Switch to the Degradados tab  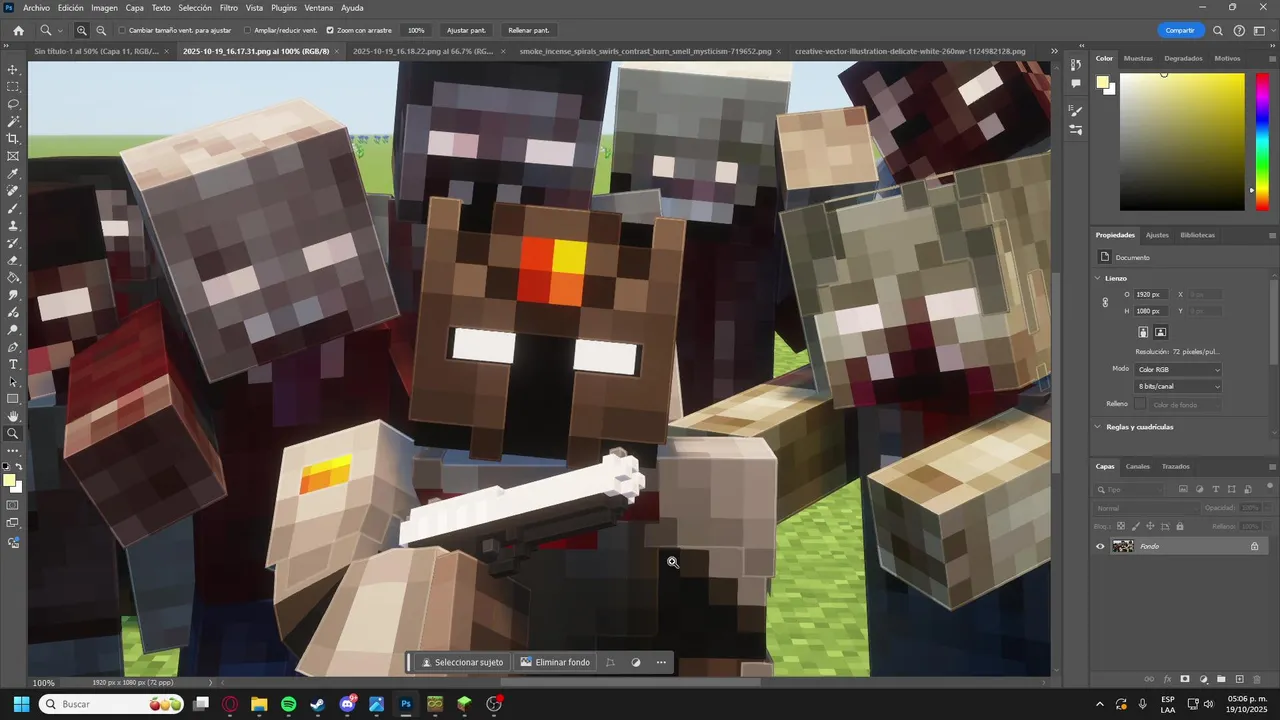(1183, 58)
